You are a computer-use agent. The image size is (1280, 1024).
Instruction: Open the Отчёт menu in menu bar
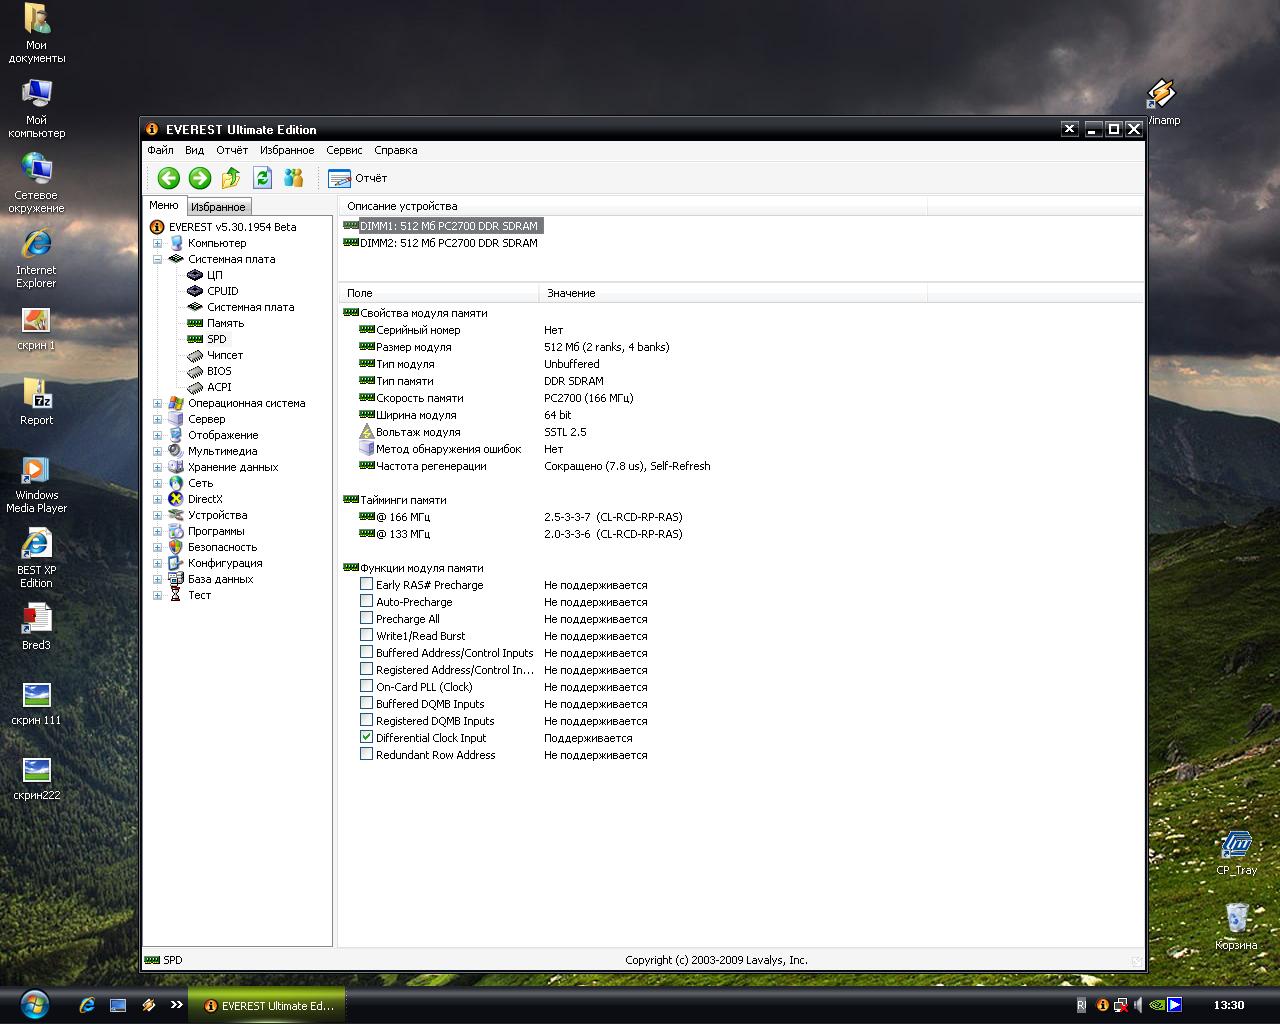(232, 150)
